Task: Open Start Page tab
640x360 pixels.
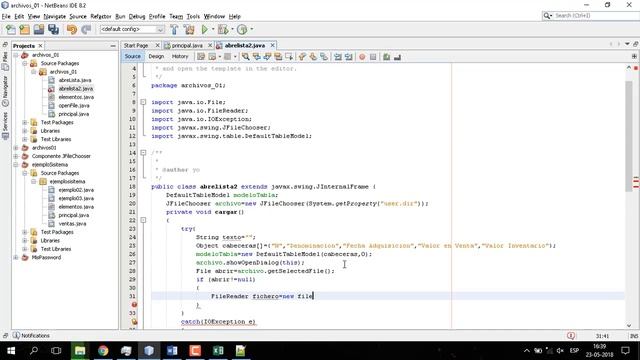Action: click(136, 45)
